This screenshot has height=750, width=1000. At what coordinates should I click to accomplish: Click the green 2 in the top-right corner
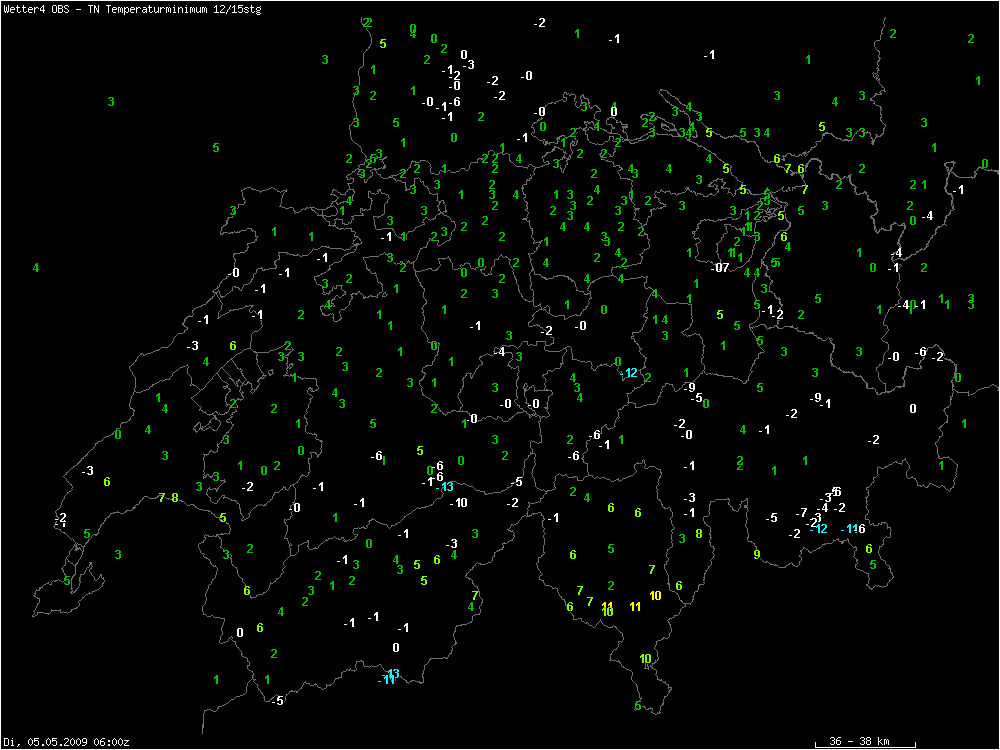coord(971,38)
